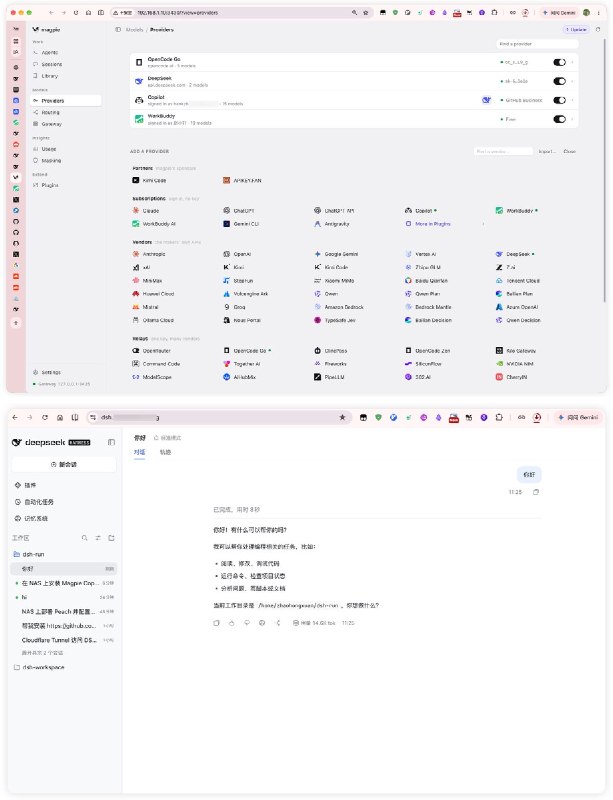The width and height of the screenshot is (613, 800).
Task: Open Usage in magpie sidebar
Action: pos(48,149)
